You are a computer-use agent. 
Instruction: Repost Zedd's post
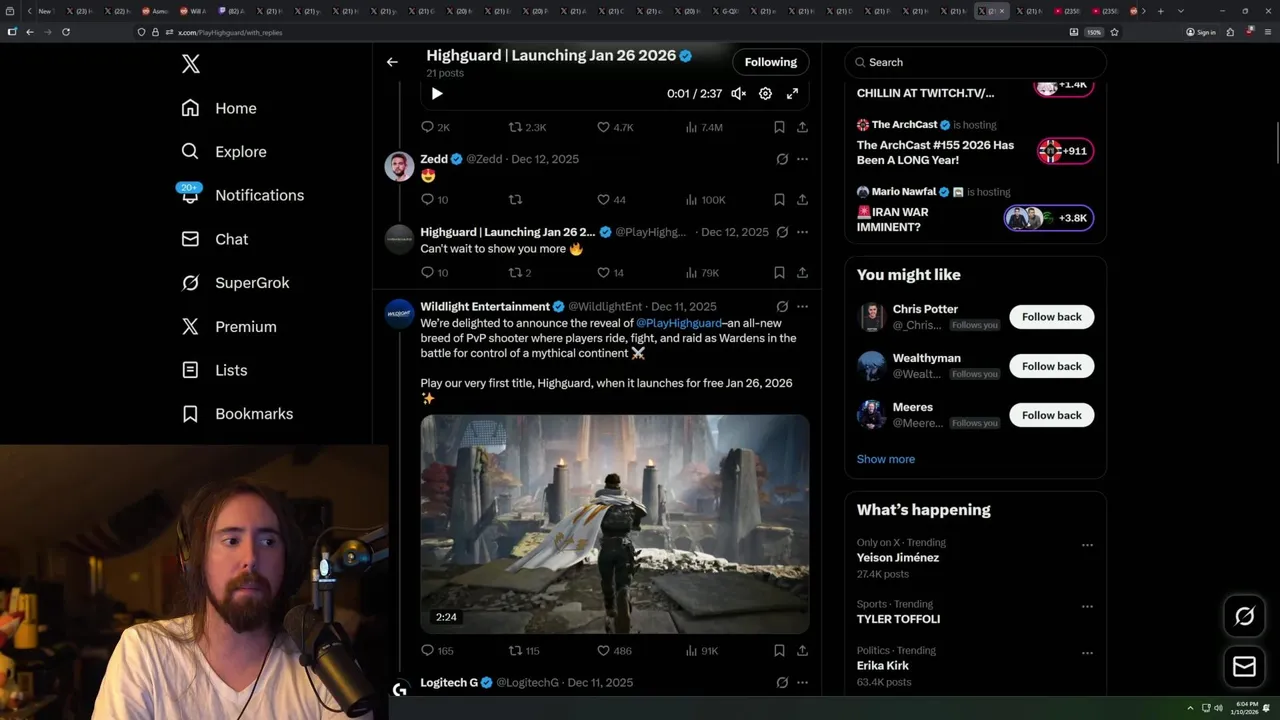[516, 200]
